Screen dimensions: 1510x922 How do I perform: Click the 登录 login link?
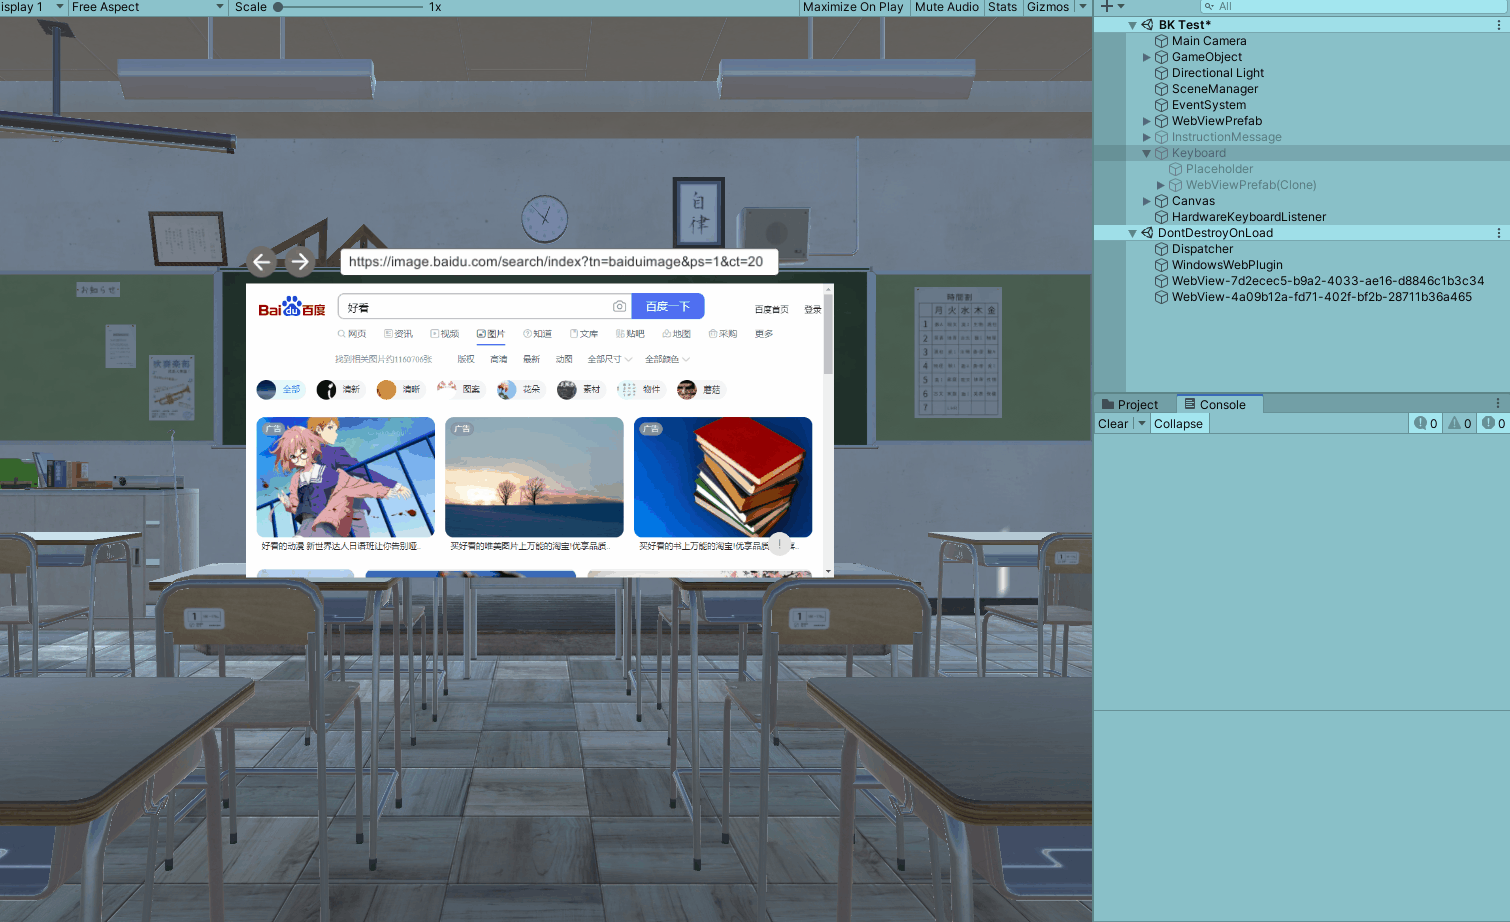pos(813,310)
